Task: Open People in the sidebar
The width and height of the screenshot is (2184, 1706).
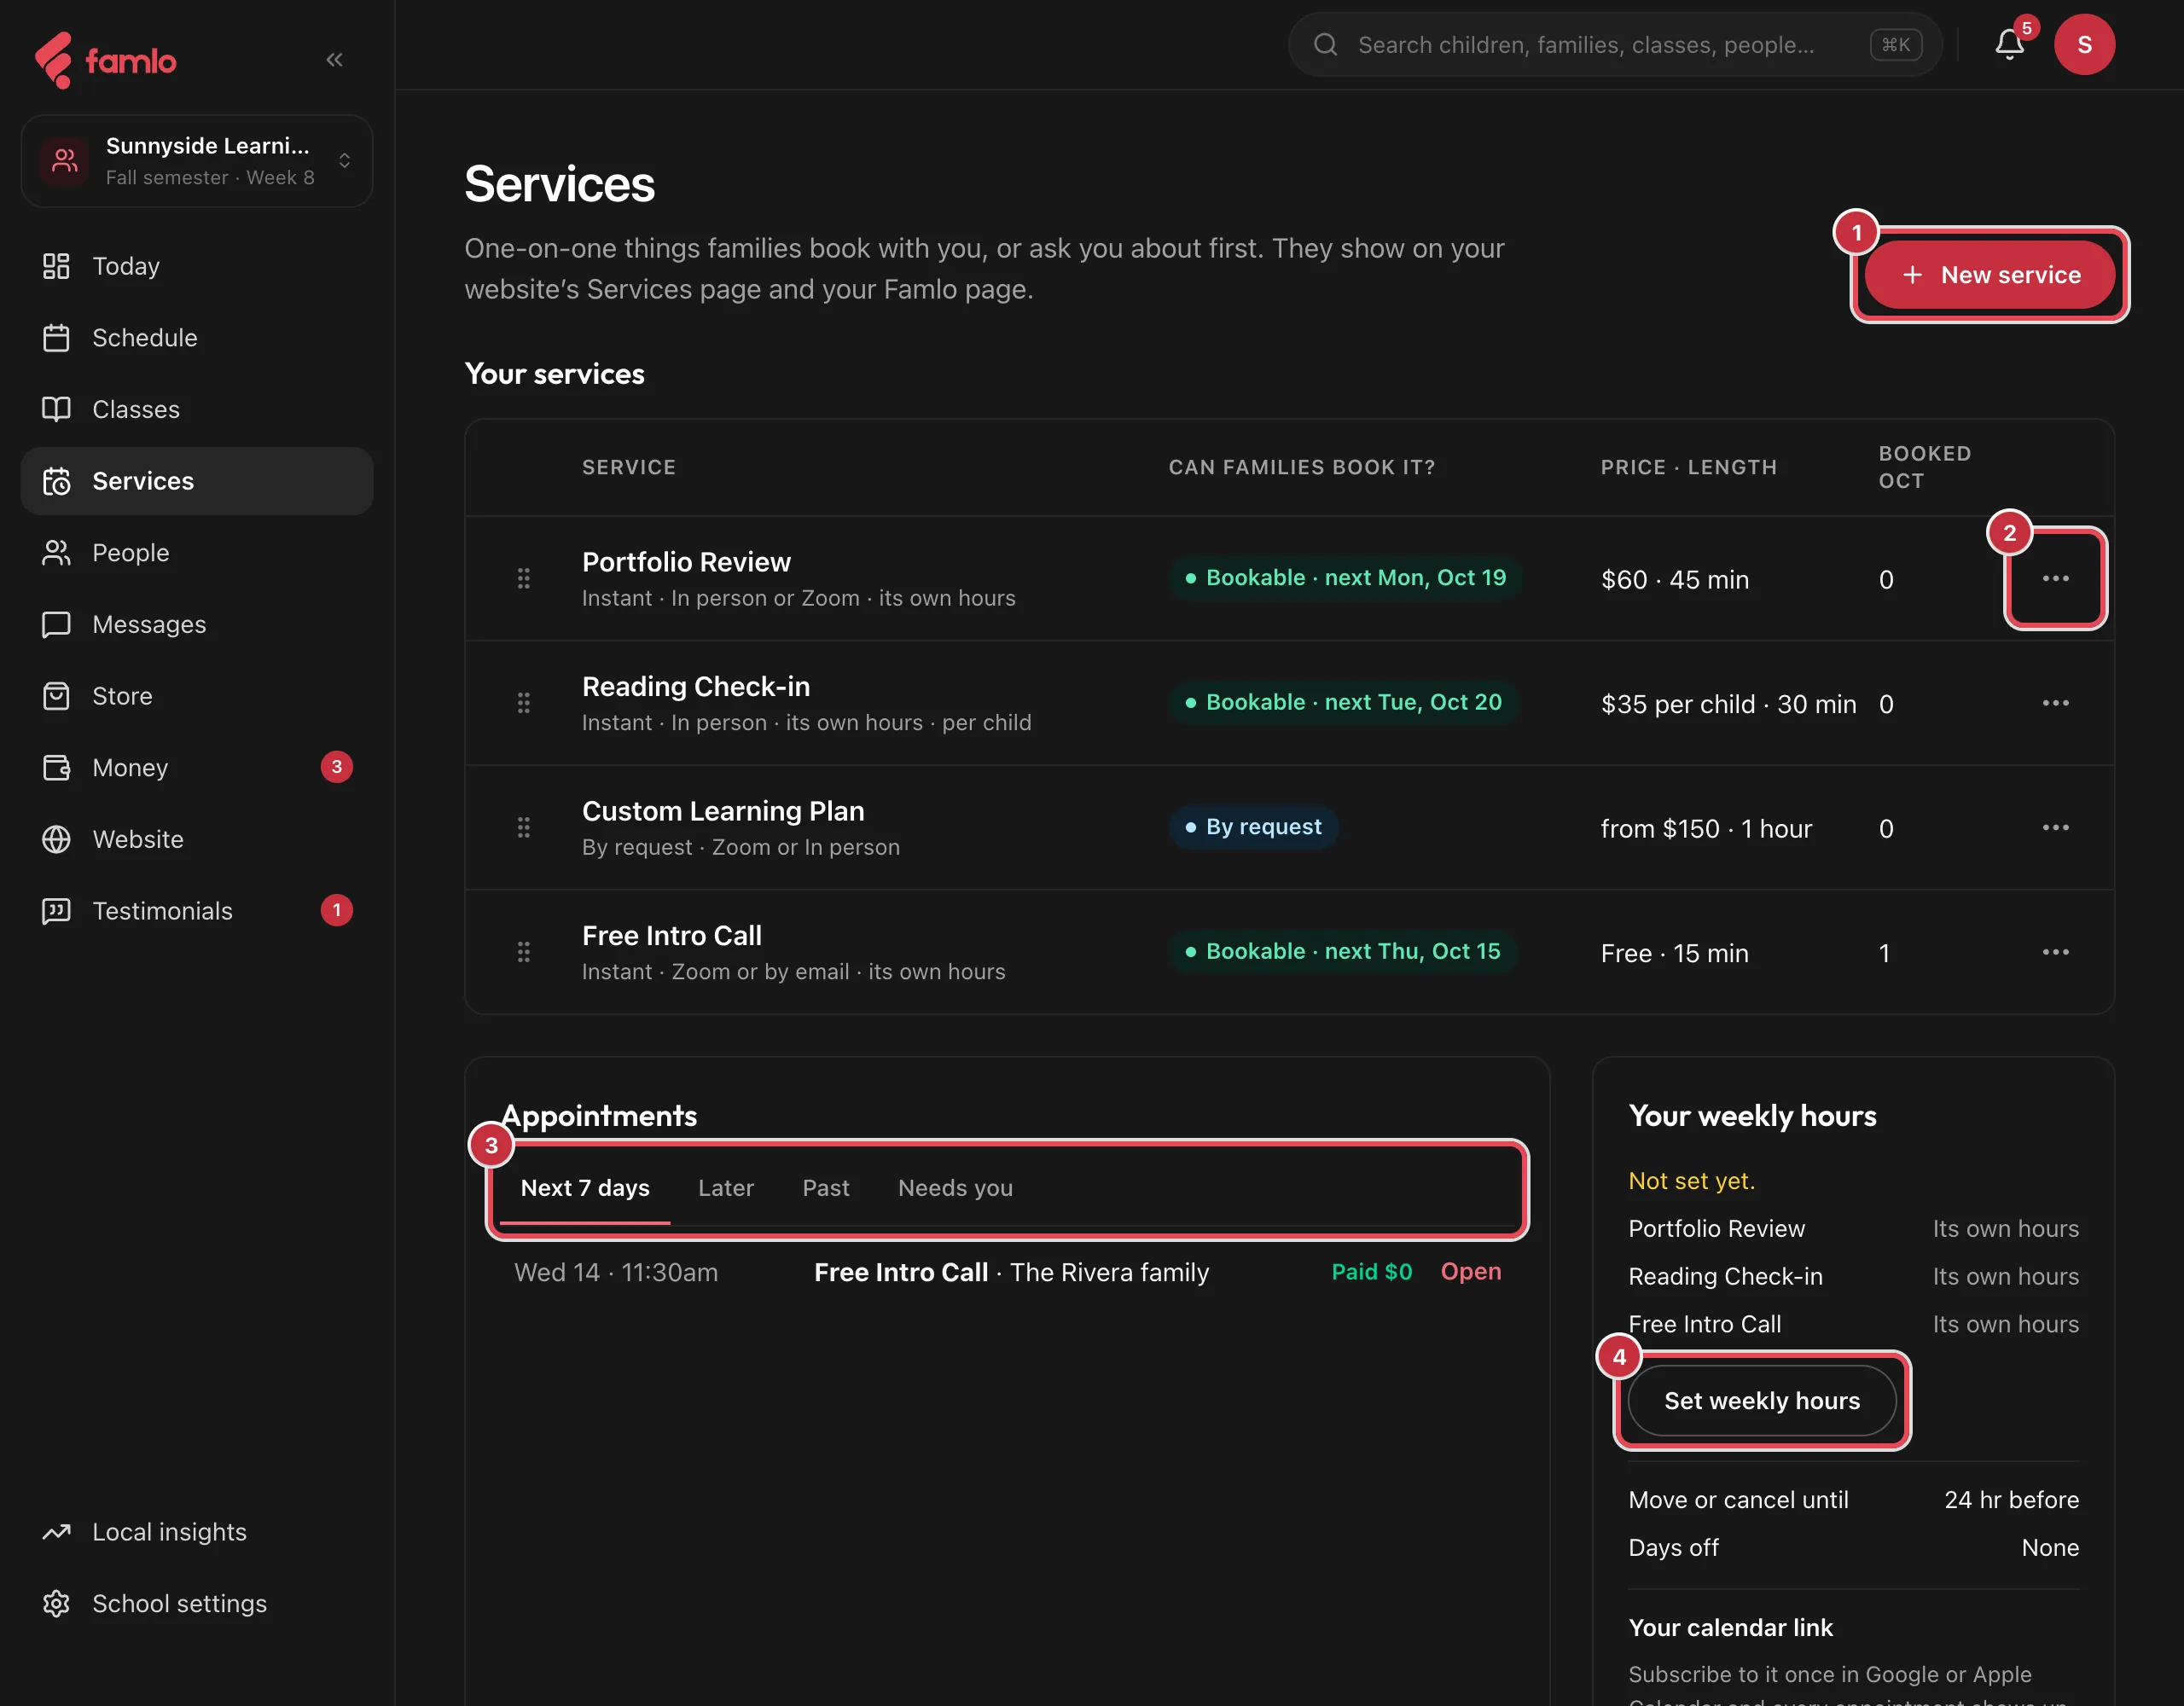Action: pos(197,553)
